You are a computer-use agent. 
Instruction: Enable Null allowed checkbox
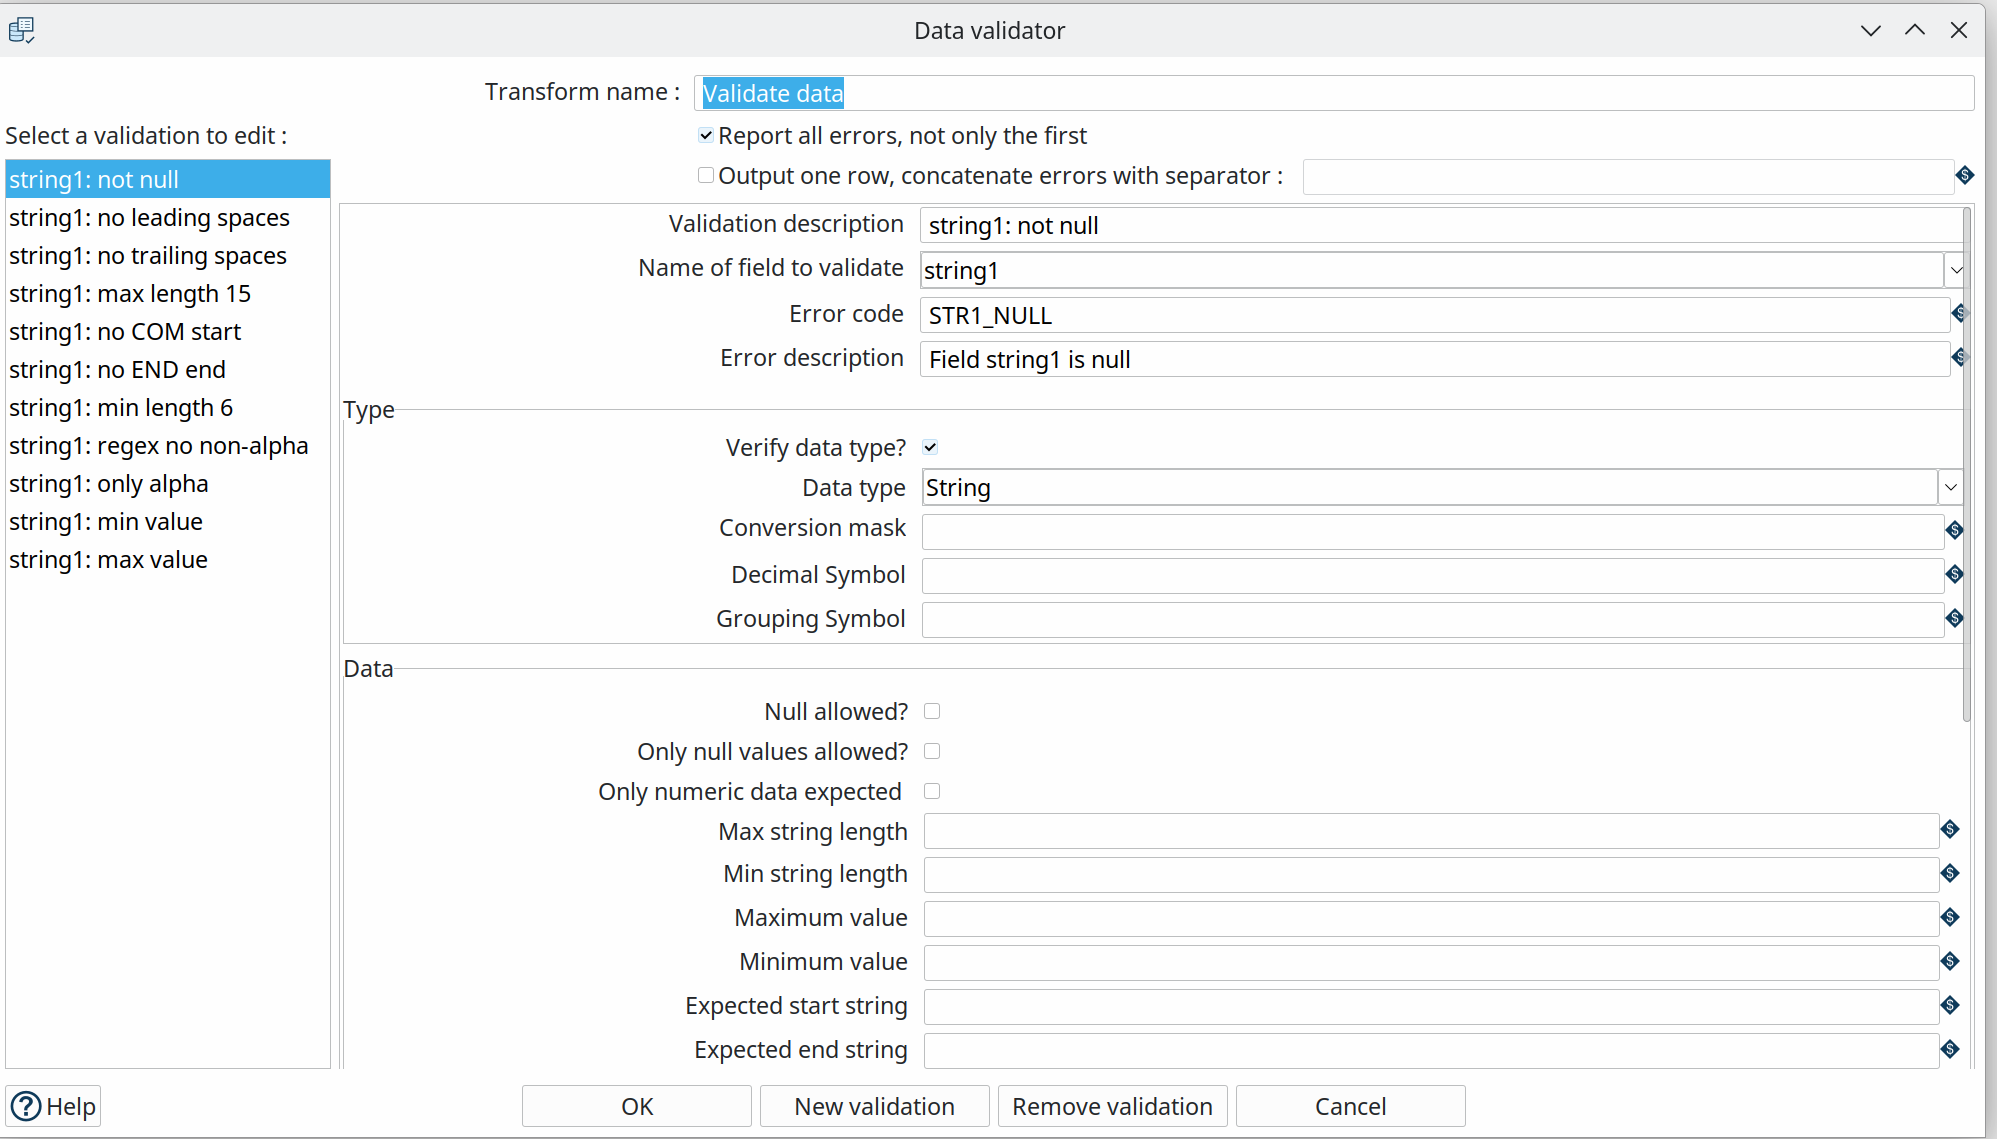[x=932, y=711]
